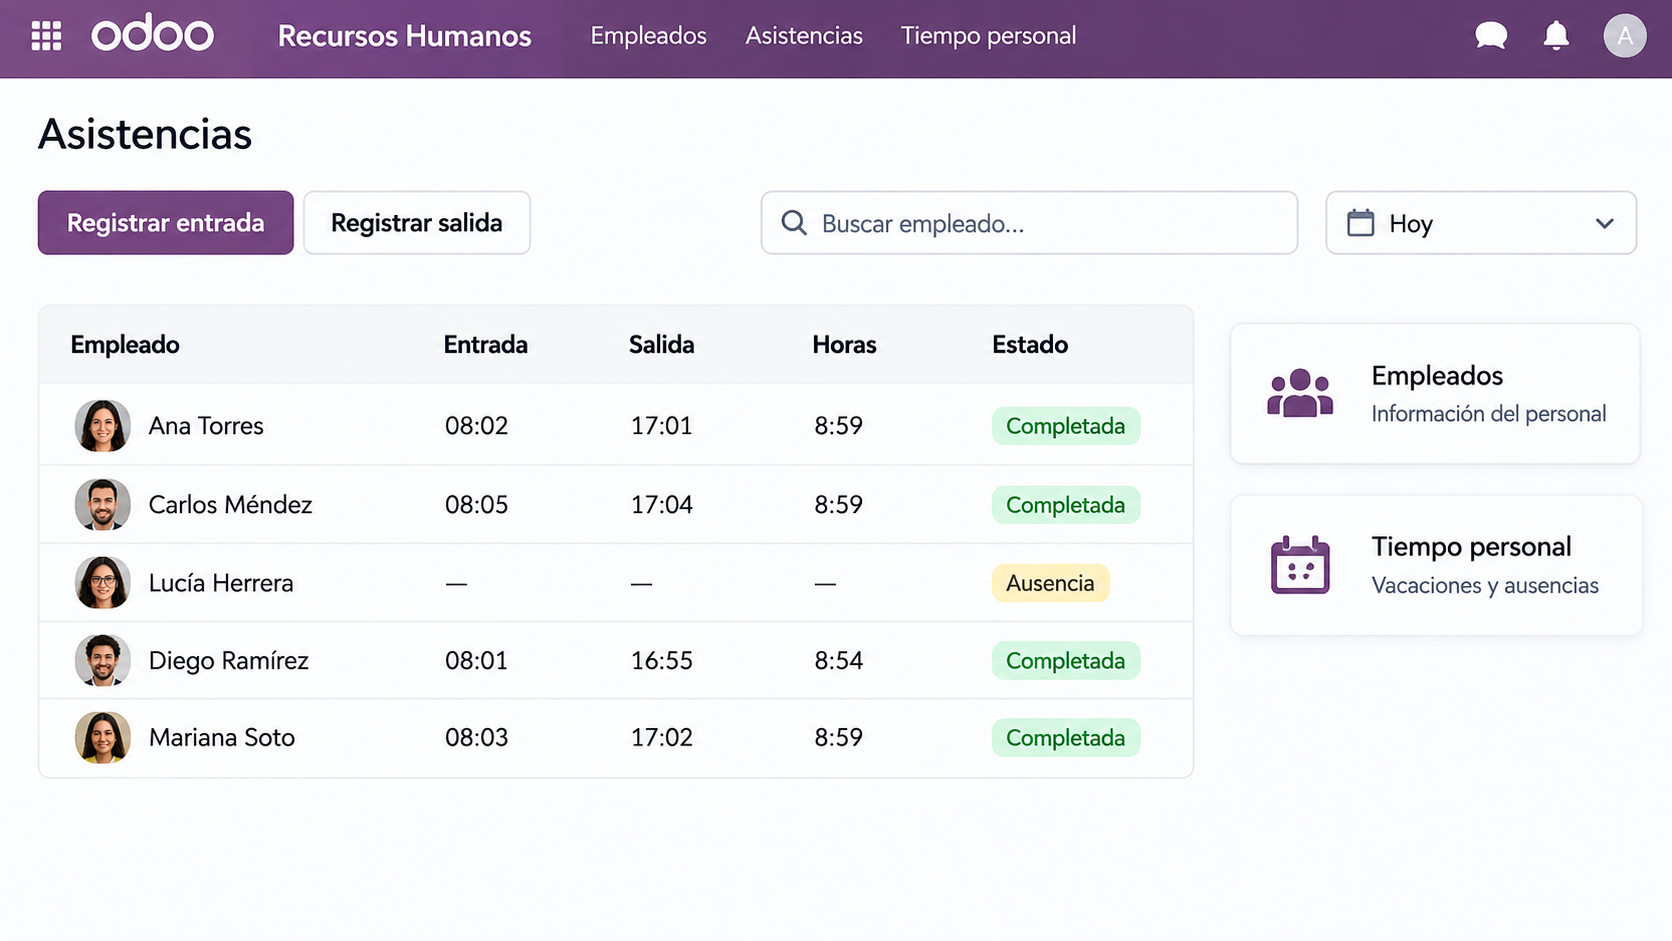This screenshot has width=1672, height=941.
Task: Click Lucía Herrera's Ausencia status badge
Action: click(1050, 583)
